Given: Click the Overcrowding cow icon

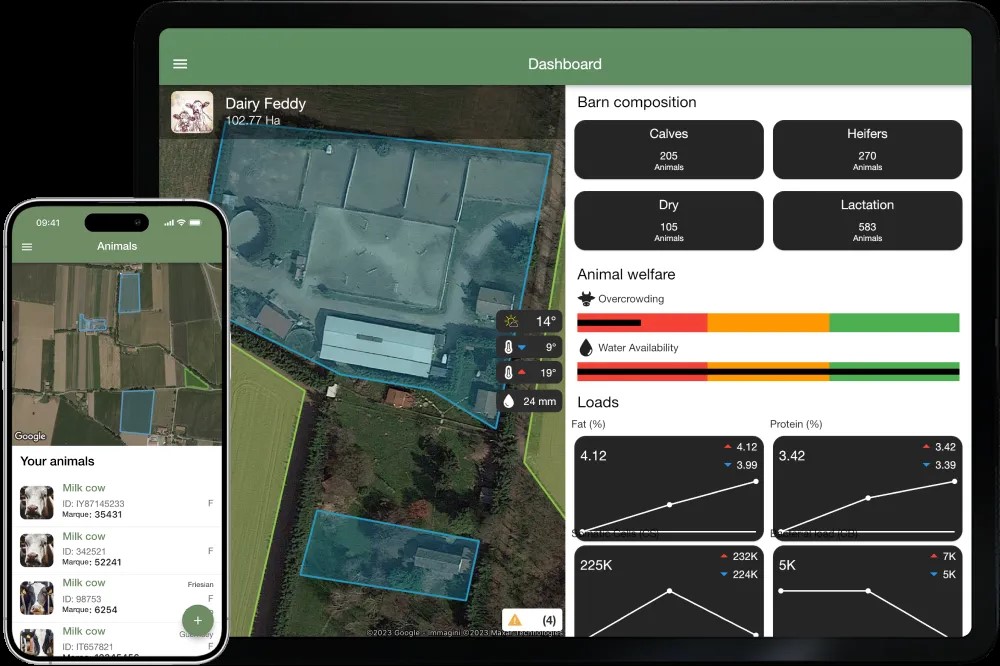Looking at the screenshot, I should point(586,298).
